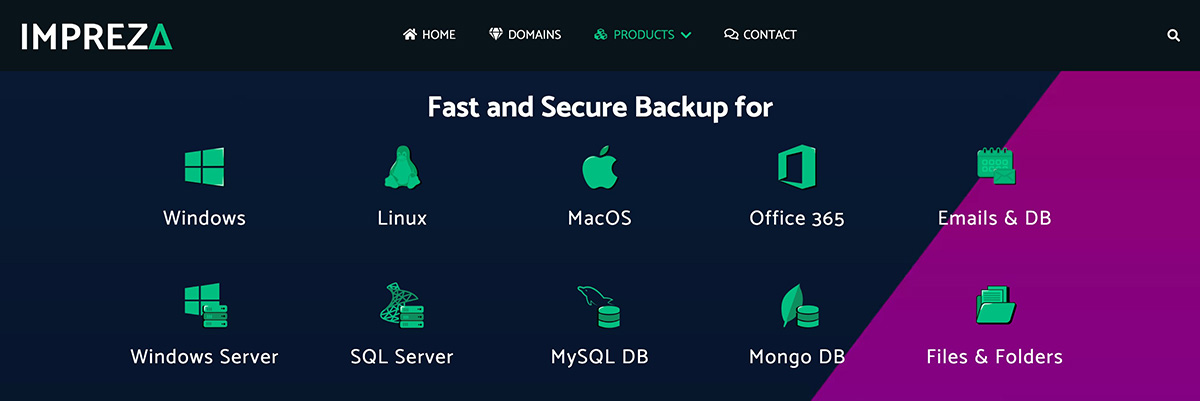
Task: Click the Mongo DB leaf icon
Action: coord(799,305)
